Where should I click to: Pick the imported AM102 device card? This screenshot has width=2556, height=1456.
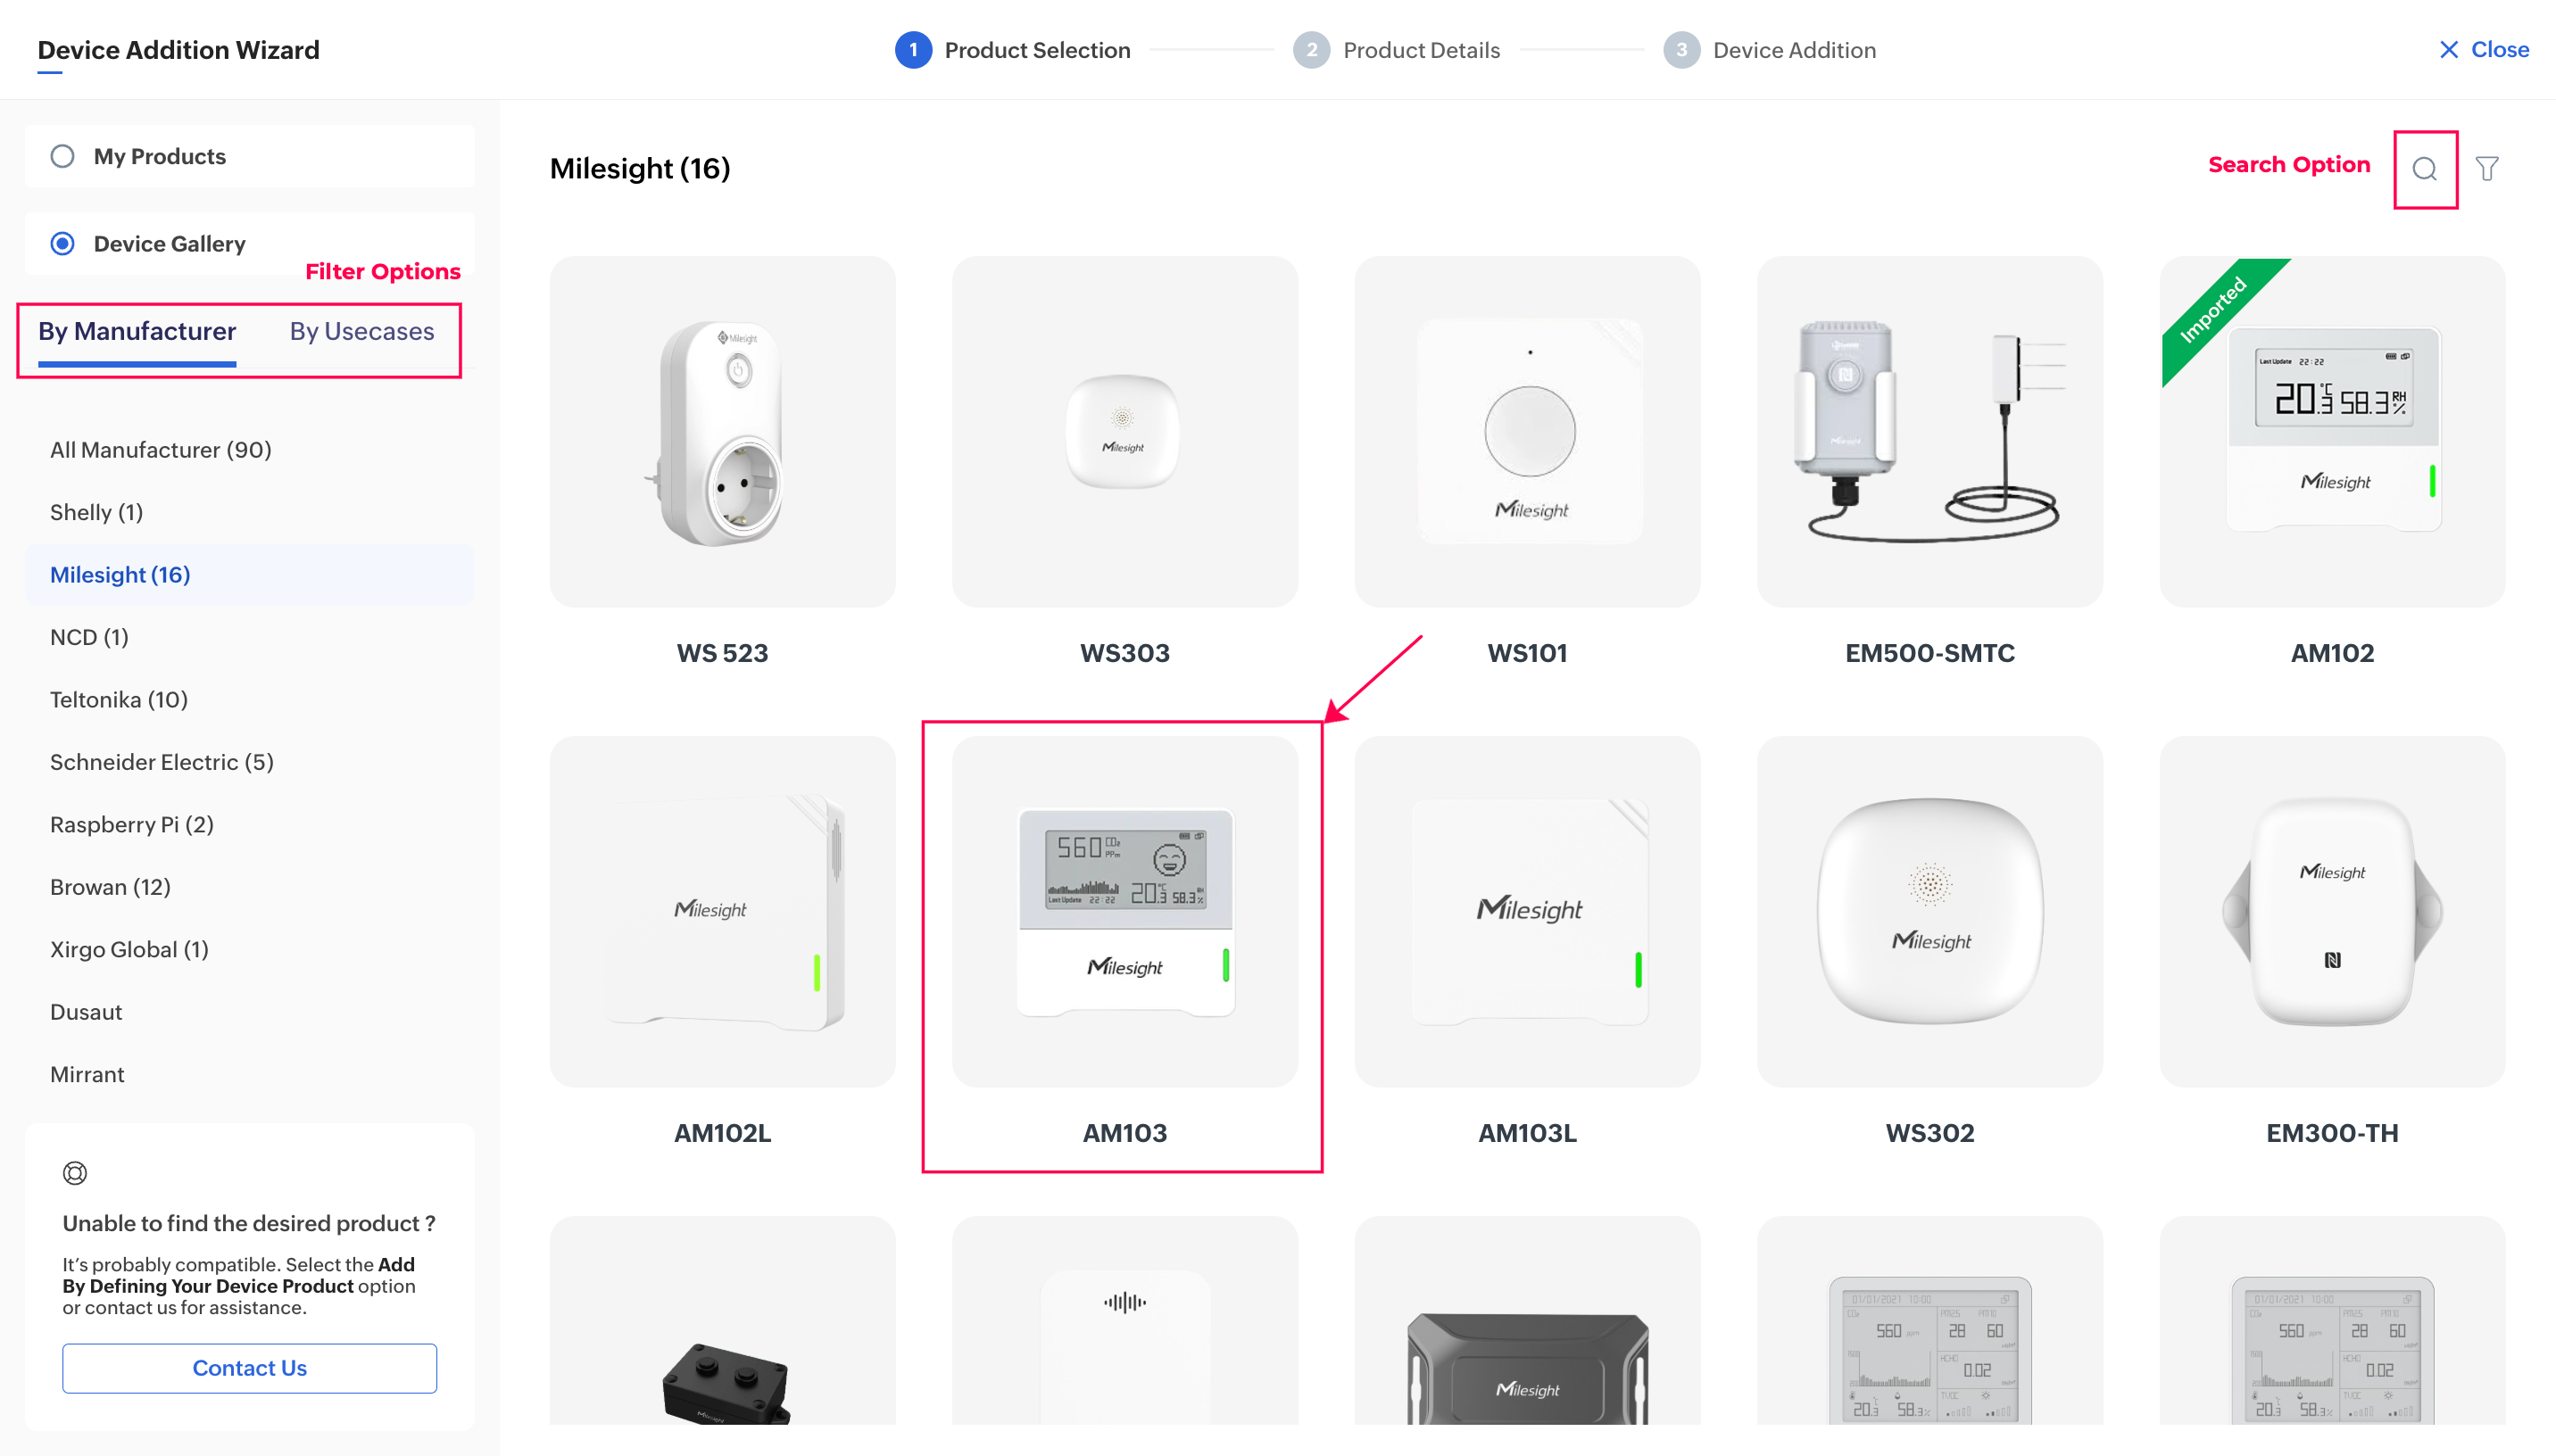point(2332,431)
